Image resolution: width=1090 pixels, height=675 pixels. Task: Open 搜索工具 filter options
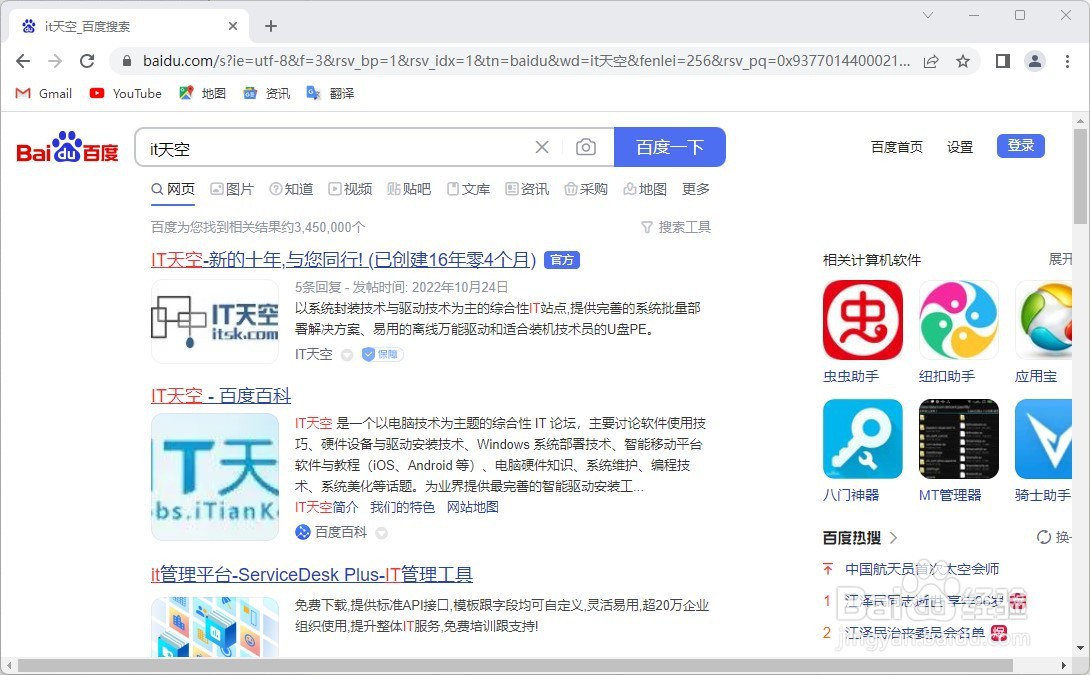tap(676, 227)
